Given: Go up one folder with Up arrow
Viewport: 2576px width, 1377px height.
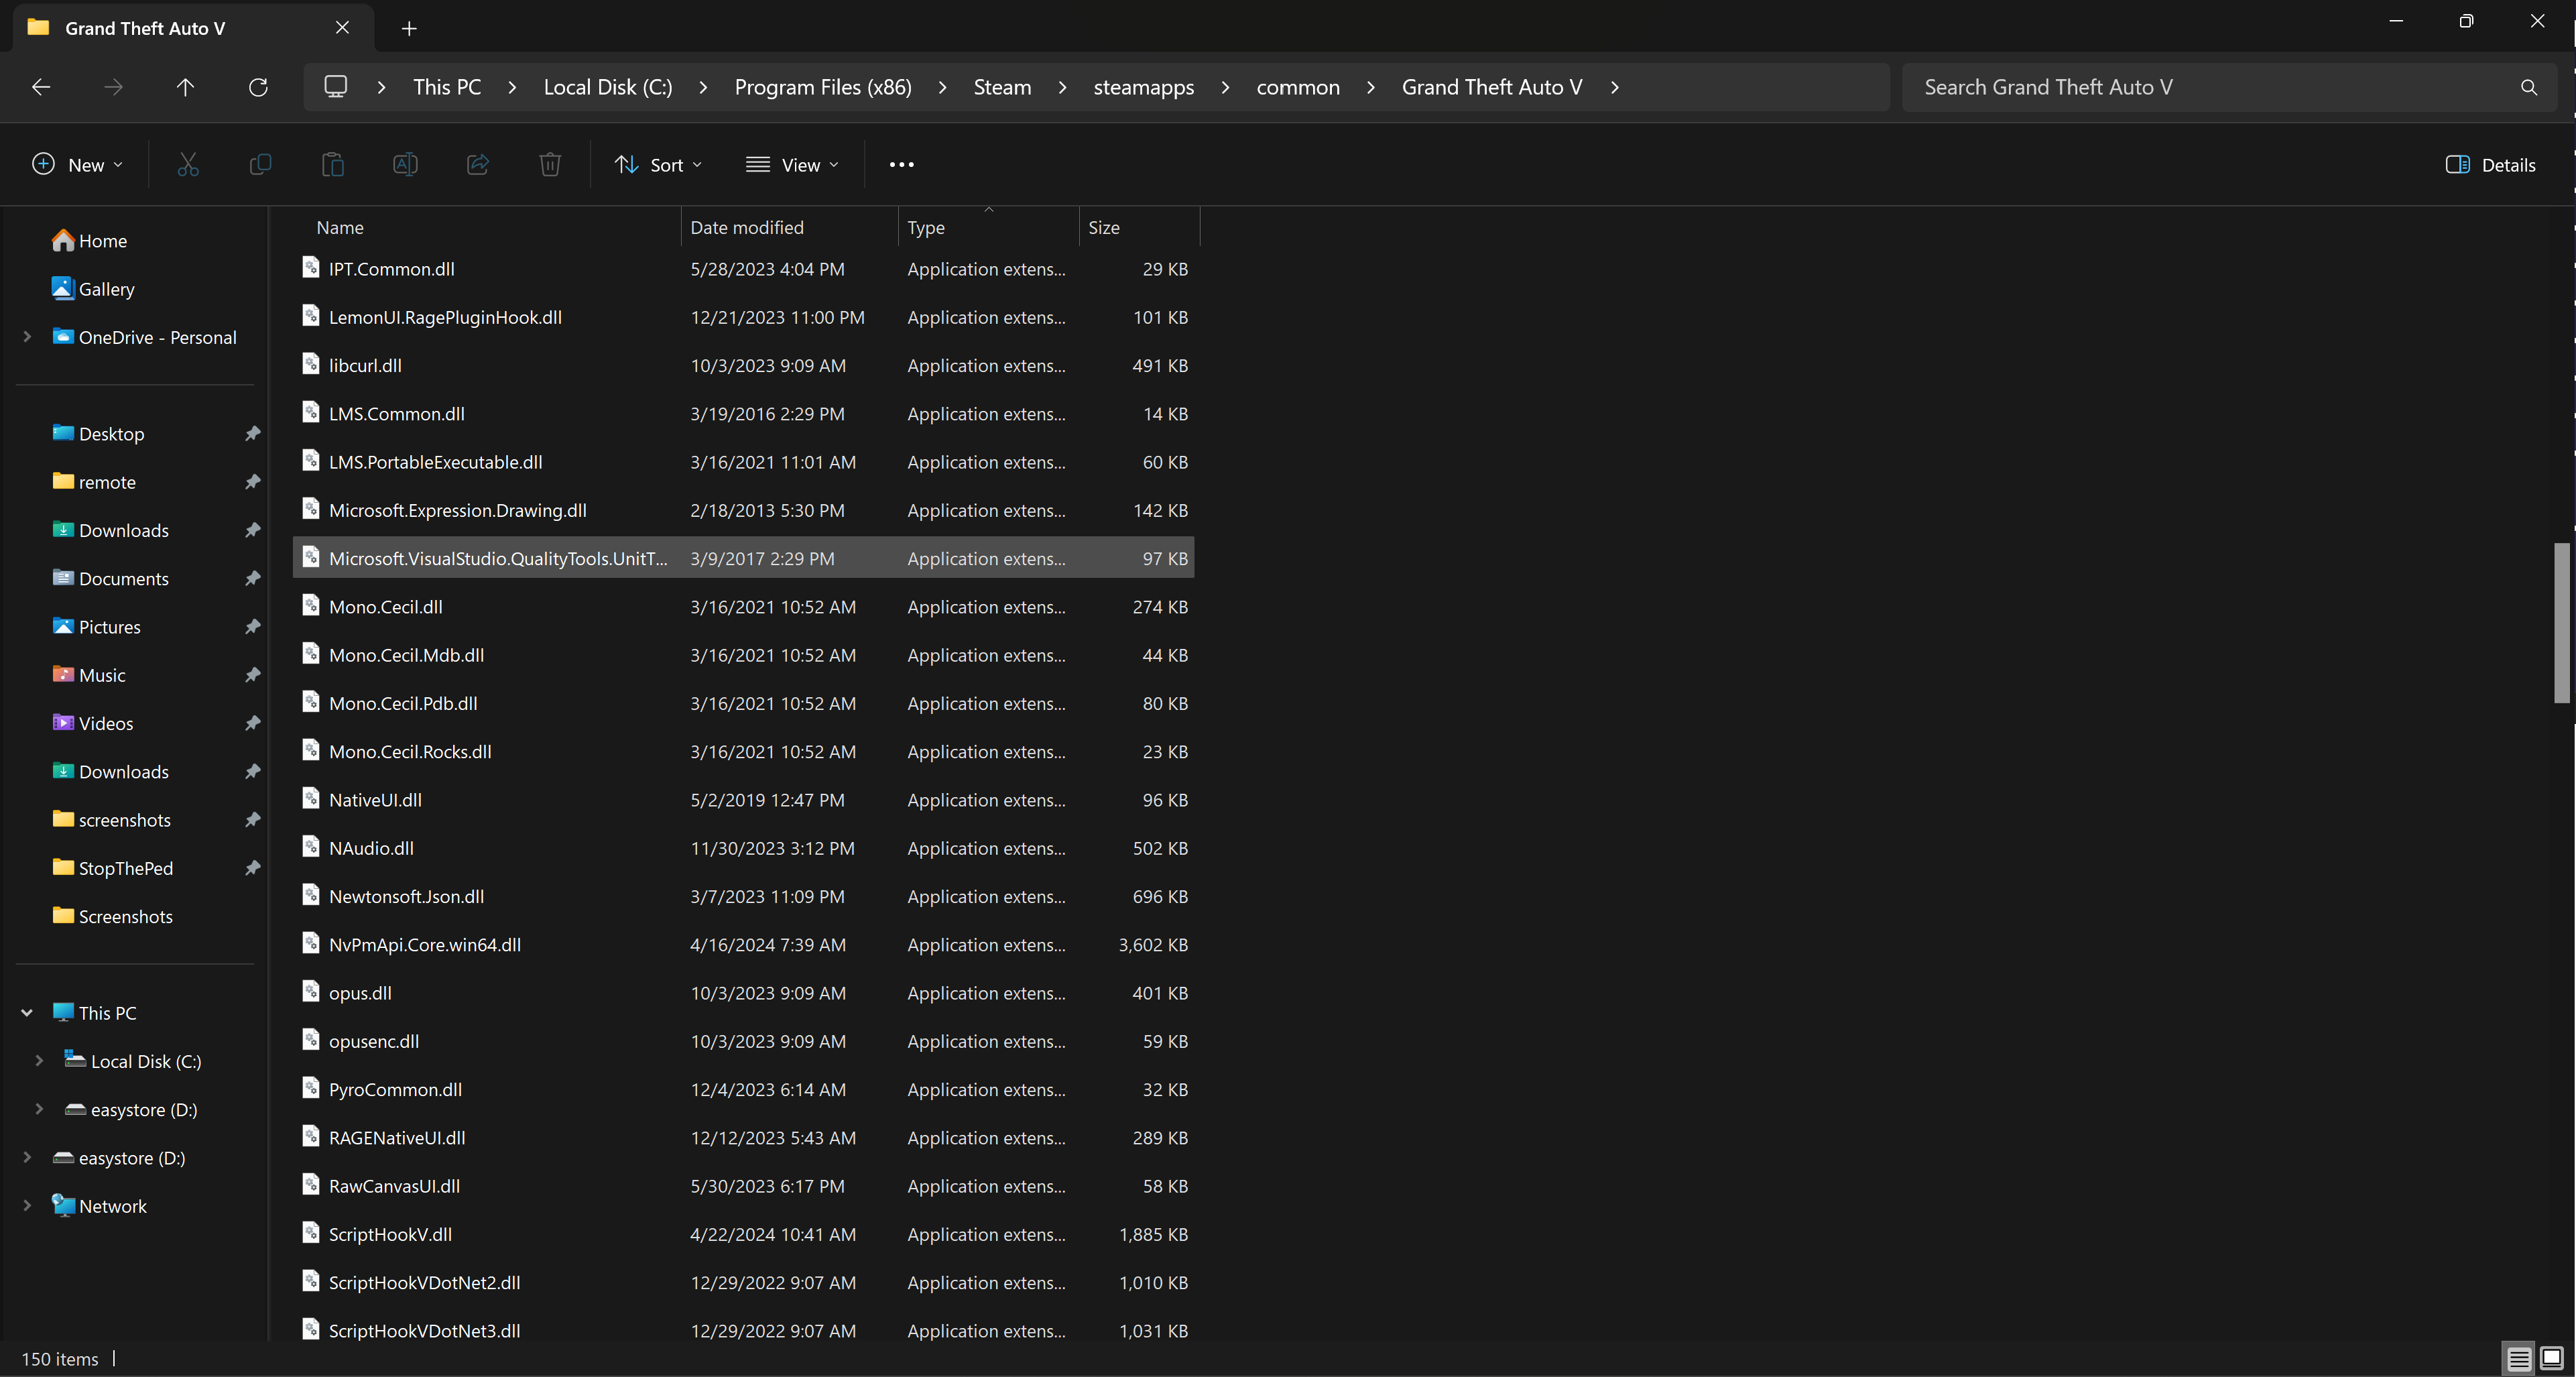Looking at the screenshot, I should [185, 87].
